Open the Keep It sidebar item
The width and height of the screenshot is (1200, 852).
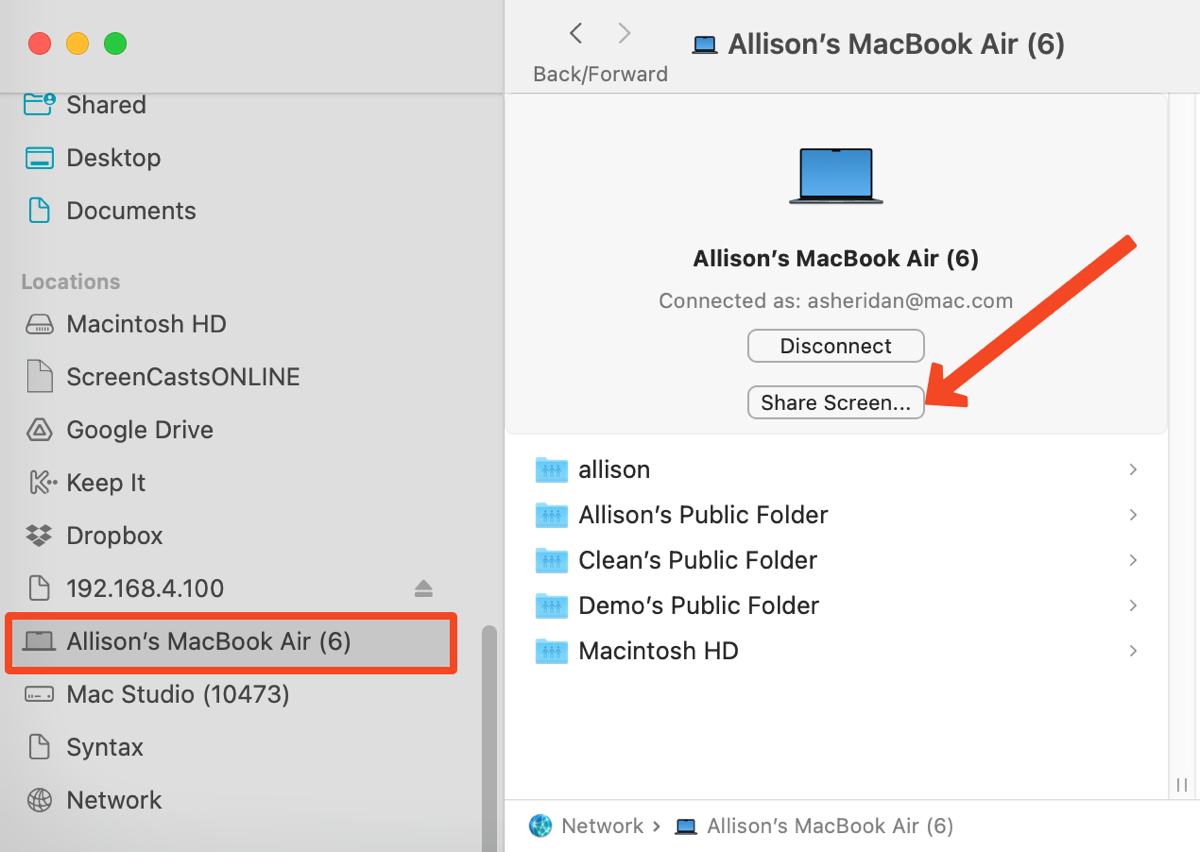click(106, 482)
